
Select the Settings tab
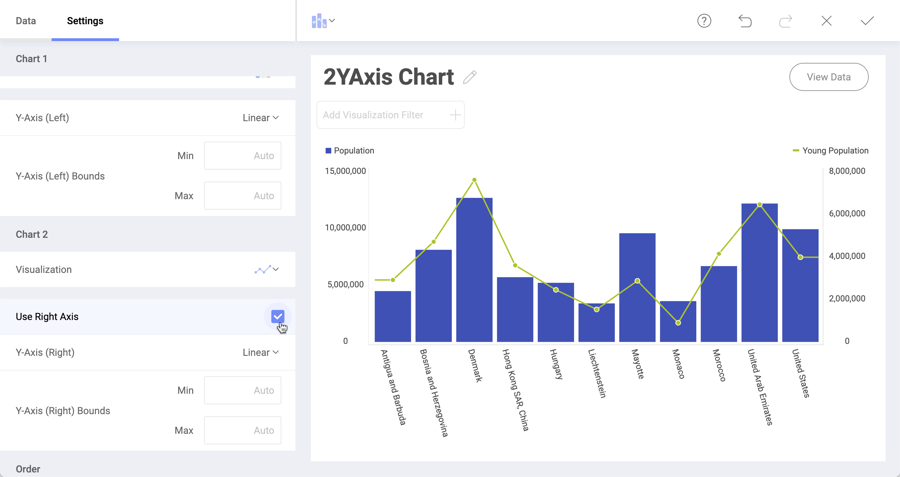click(85, 21)
